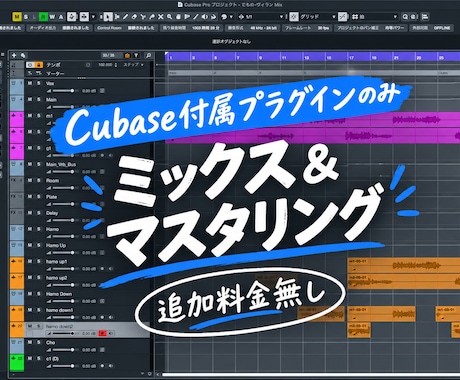Open track presets icon beside Add Track
Image resolution: width=460 pixels, height=380 pixels.
23,55
